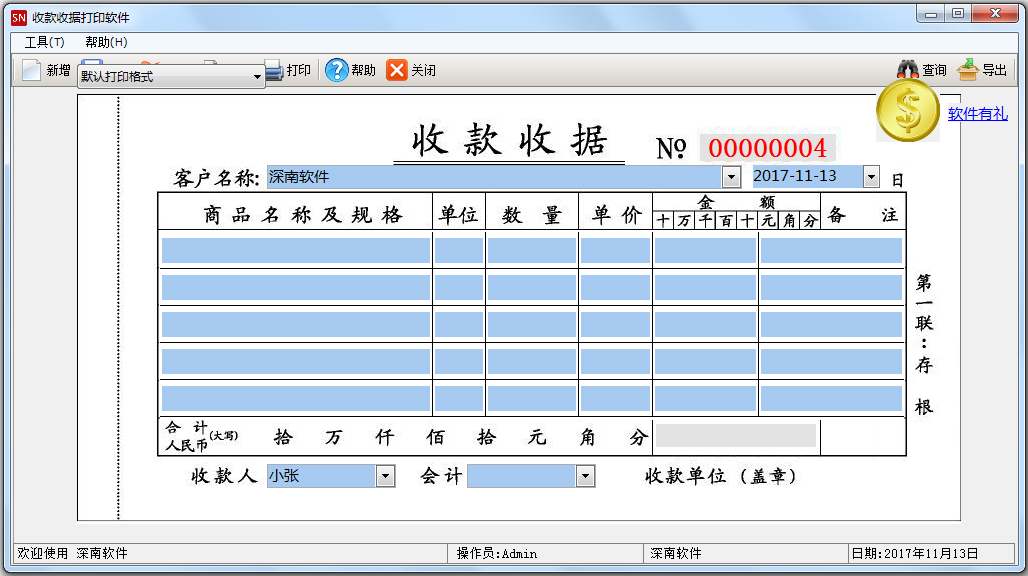This screenshot has width=1028, height=576.
Task: Click the first row 单位 unit field
Action: pyautogui.click(x=459, y=250)
